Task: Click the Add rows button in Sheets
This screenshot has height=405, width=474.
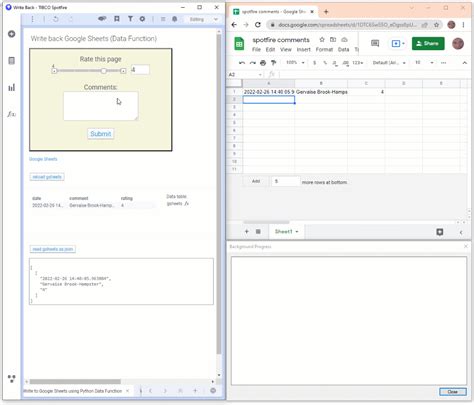Action: pyautogui.click(x=256, y=182)
